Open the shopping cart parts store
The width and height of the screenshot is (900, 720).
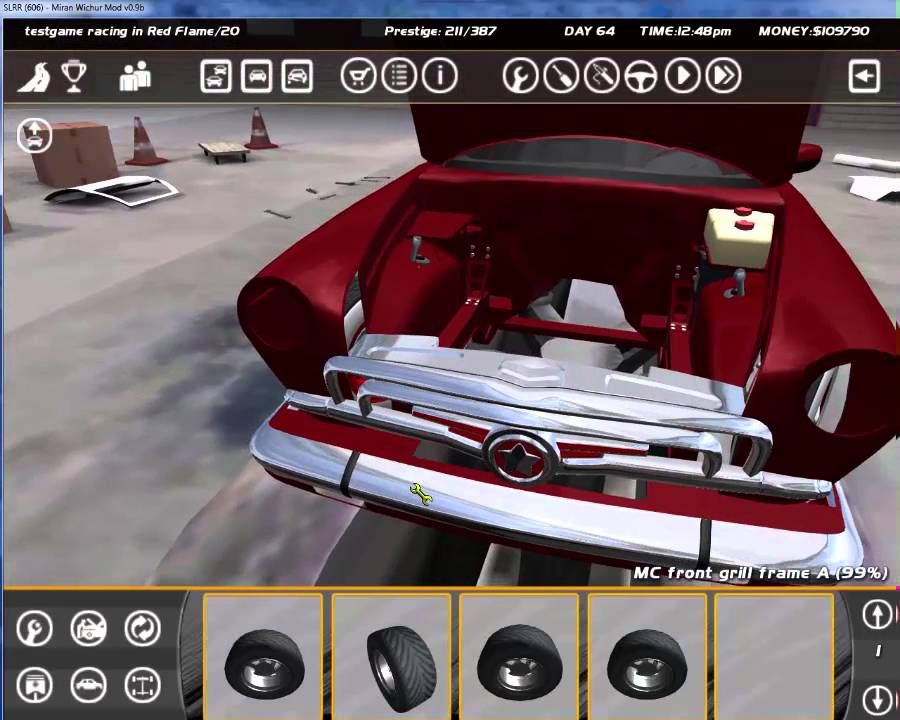coord(358,76)
